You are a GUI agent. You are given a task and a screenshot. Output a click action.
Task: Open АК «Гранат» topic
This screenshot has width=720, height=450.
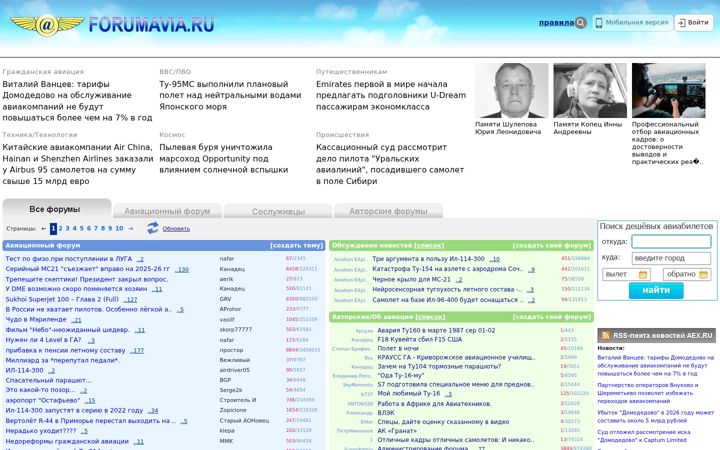coord(397,431)
